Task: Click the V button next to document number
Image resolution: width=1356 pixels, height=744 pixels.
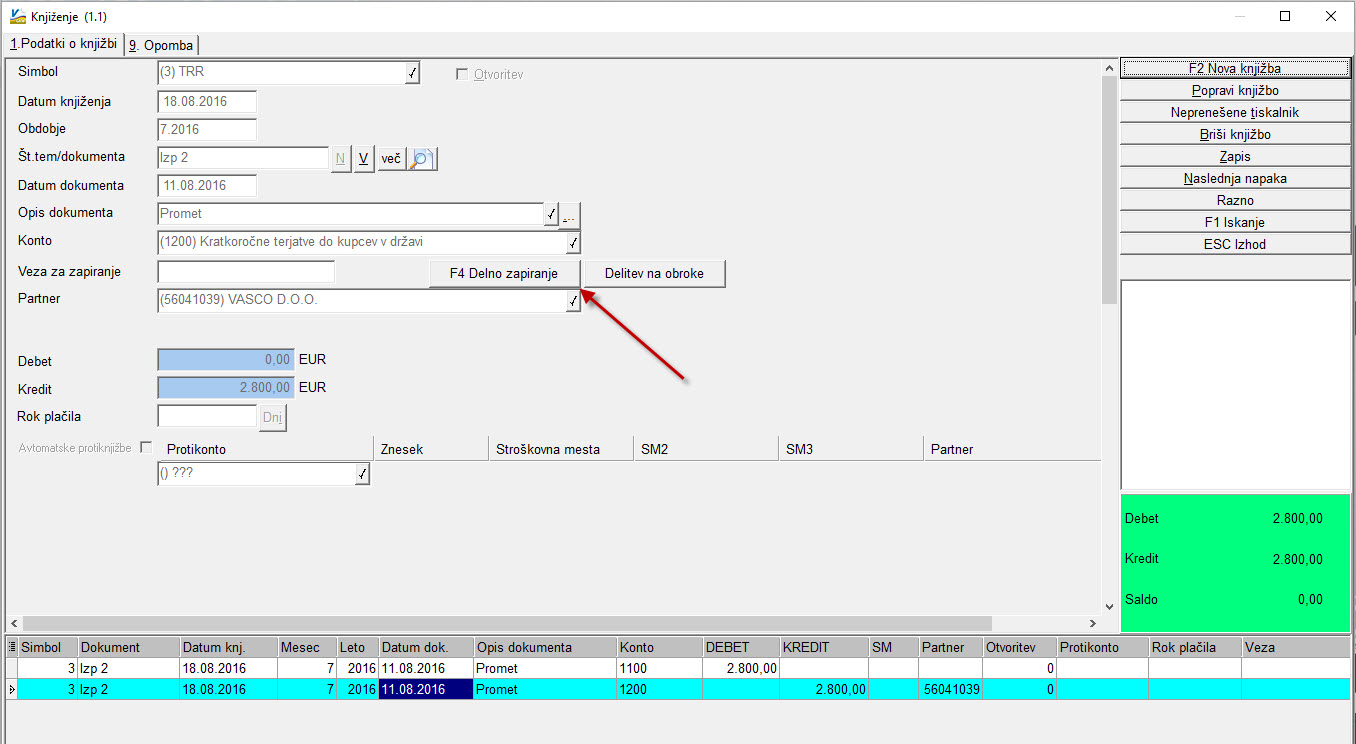Action: [x=364, y=159]
